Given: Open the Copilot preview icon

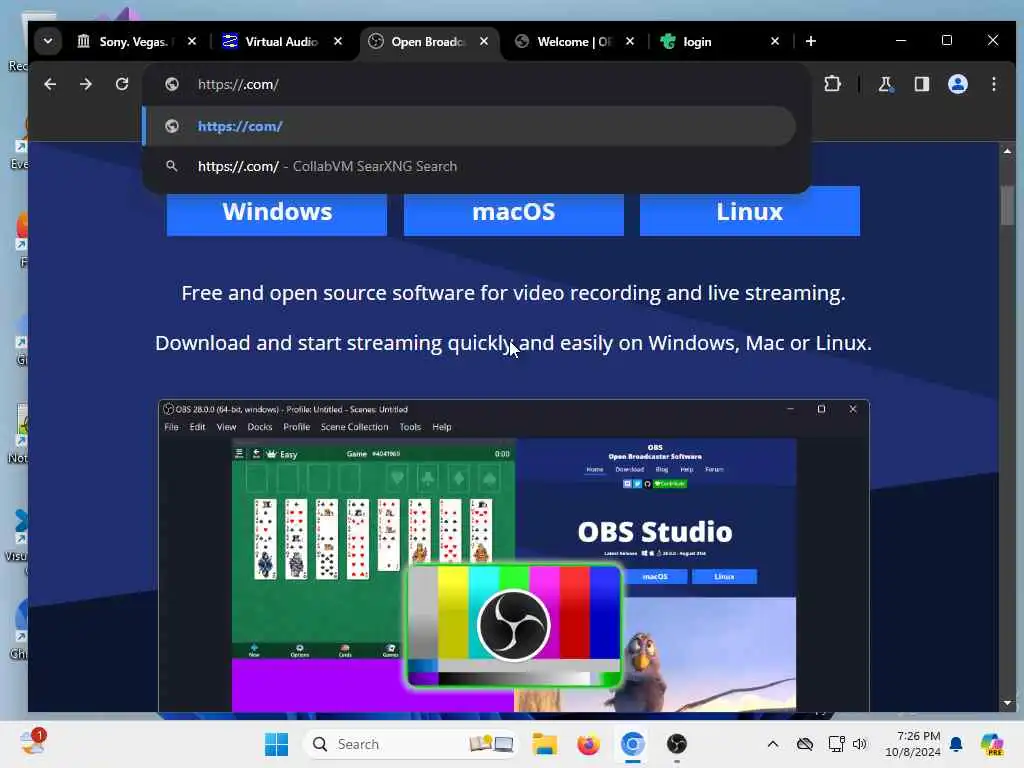Looking at the screenshot, I should pos(992,744).
